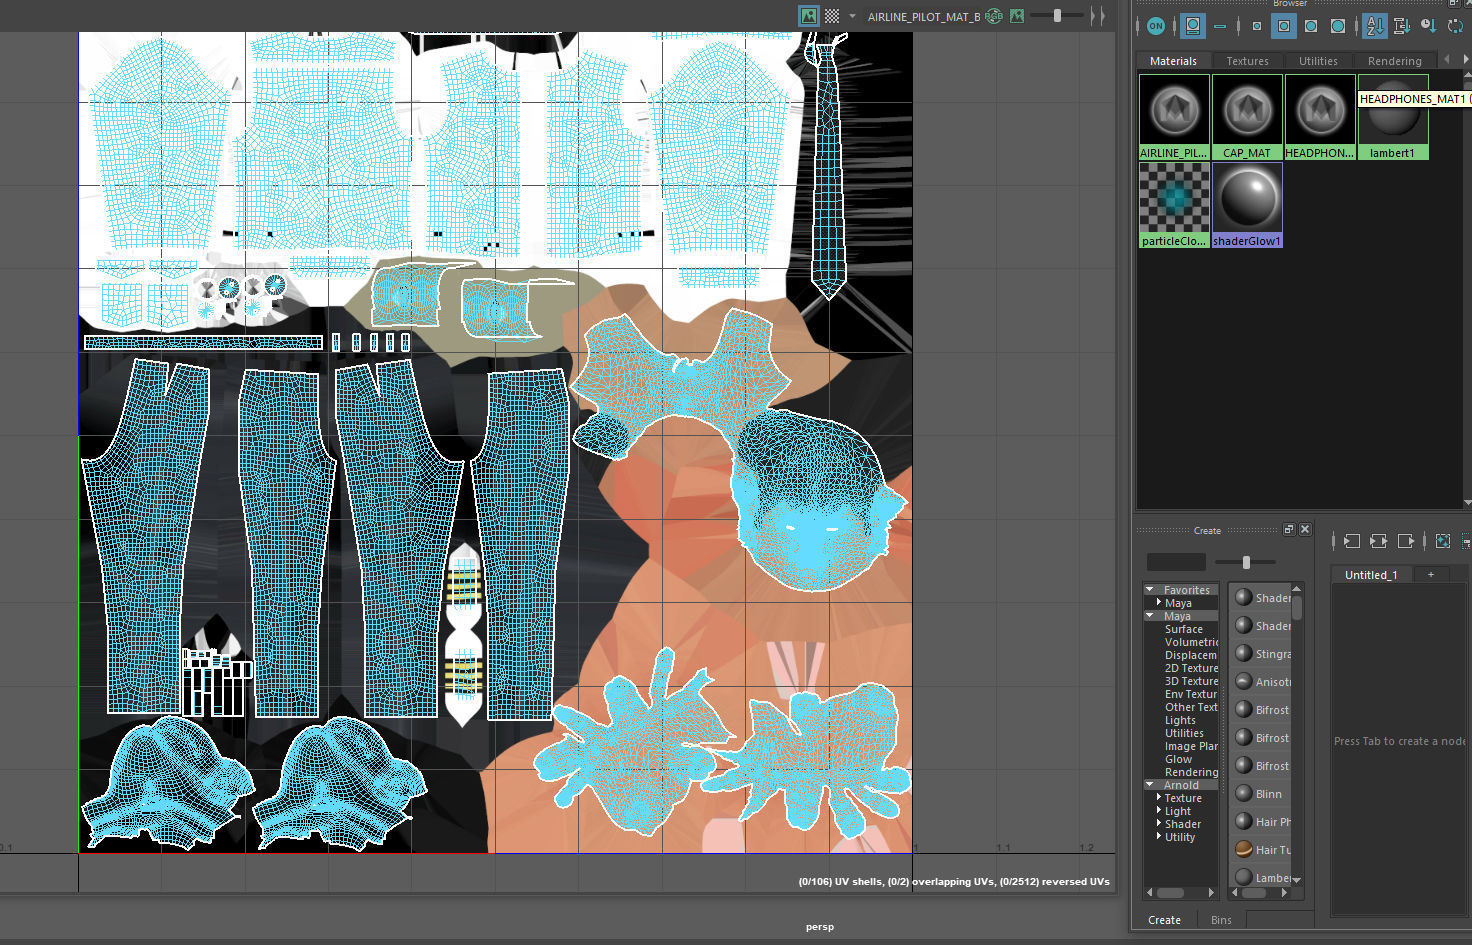Select 3D Textures in the Create tree
The height and width of the screenshot is (945, 1472).
coord(1191,681)
